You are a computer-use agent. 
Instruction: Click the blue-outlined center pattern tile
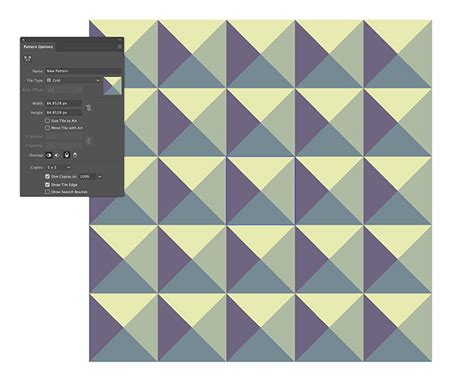261,190
